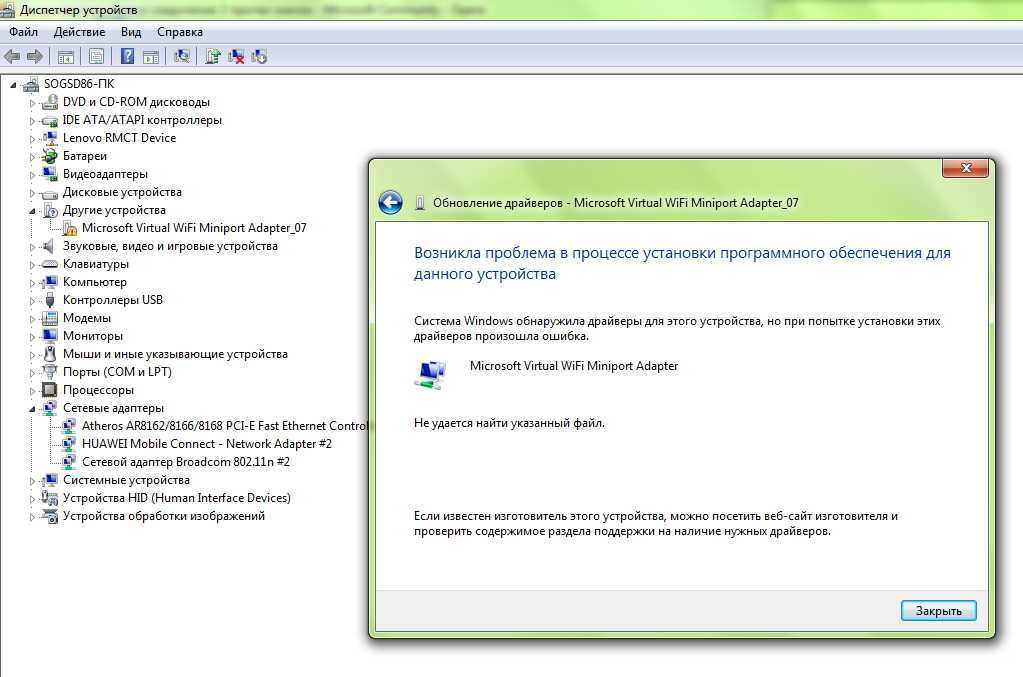Click the Клавиатуры keyboard icon
The image size is (1023, 677).
coord(50,264)
